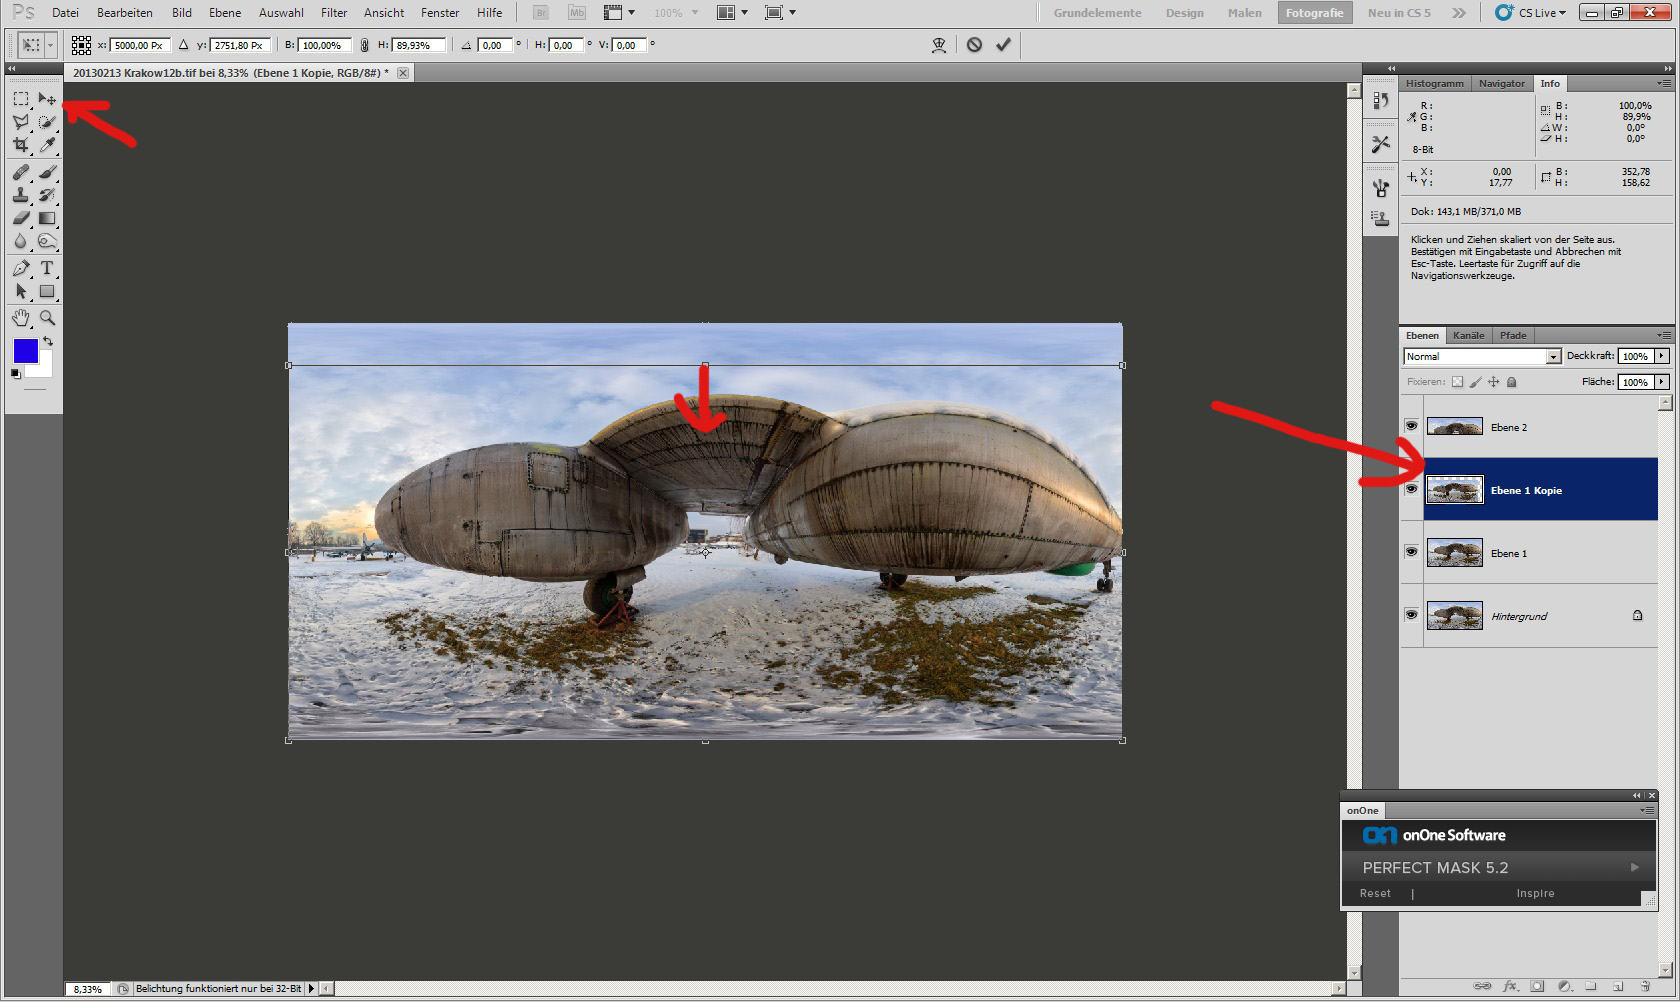Screen dimensions: 1680x1002
Task: Expand the Perfect Mask 5.2 entry
Action: coord(1634,867)
